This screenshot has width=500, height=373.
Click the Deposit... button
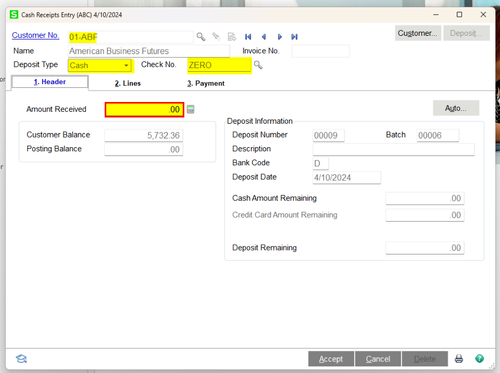pyautogui.click(x=466, y=33)
